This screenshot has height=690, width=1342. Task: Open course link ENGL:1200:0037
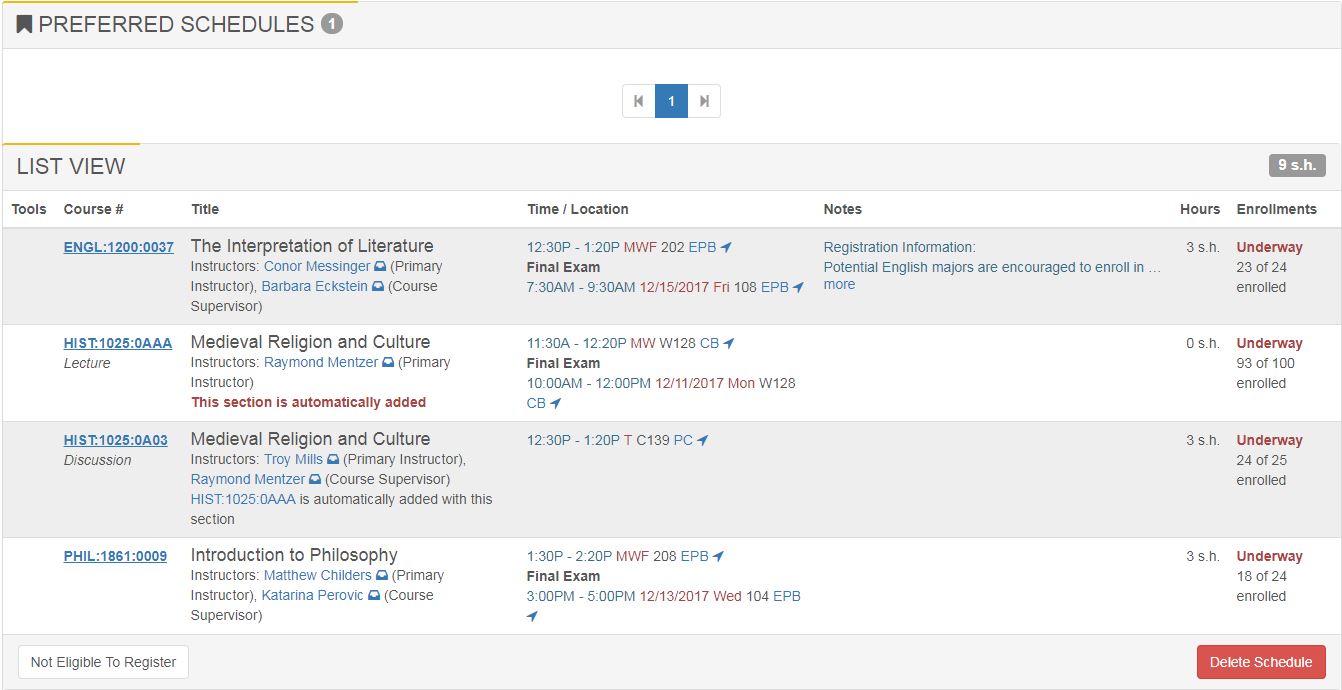pyautogui.click(x=119, y=247)
